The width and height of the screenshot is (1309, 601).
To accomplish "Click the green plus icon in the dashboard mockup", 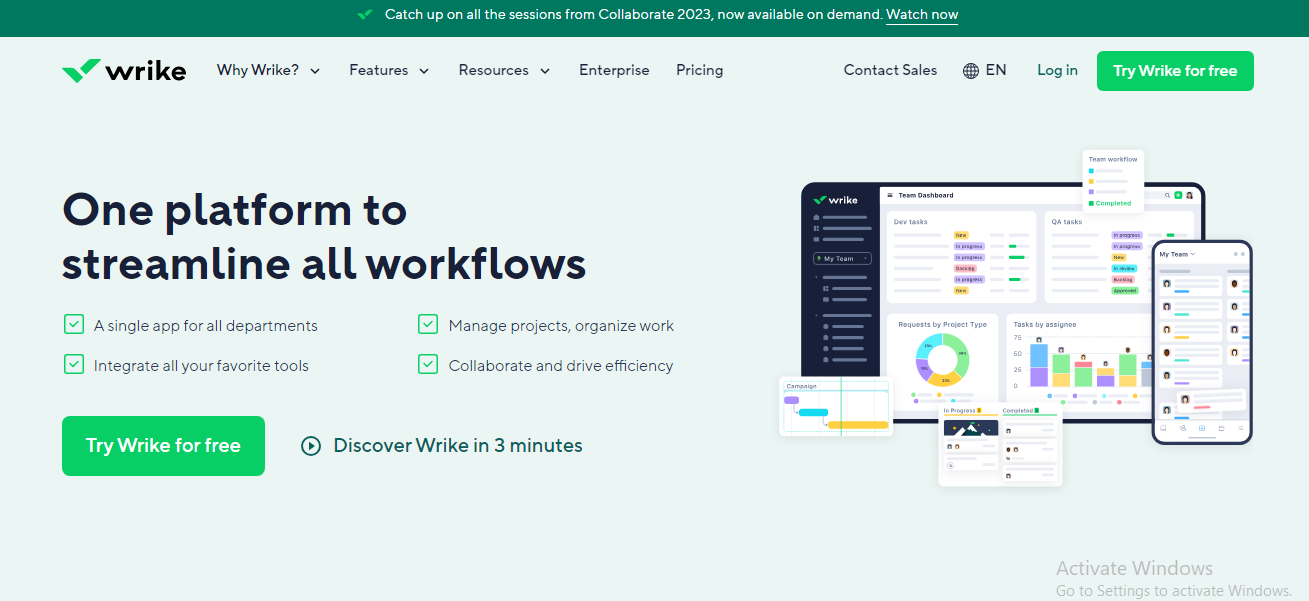I will coord(1178,196).
